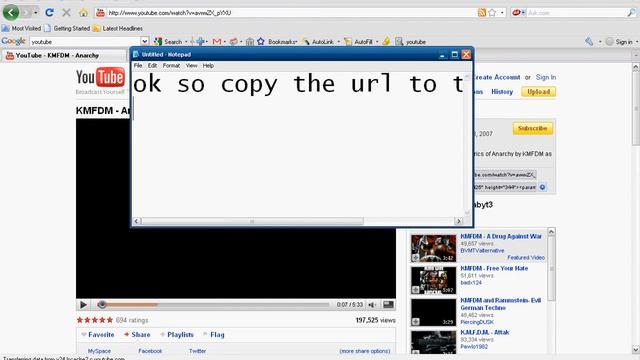Open the KMFDM - Free Your Hate link
Image resolution: width=640 pixels, height=360 pixels.
click(494, 269)
